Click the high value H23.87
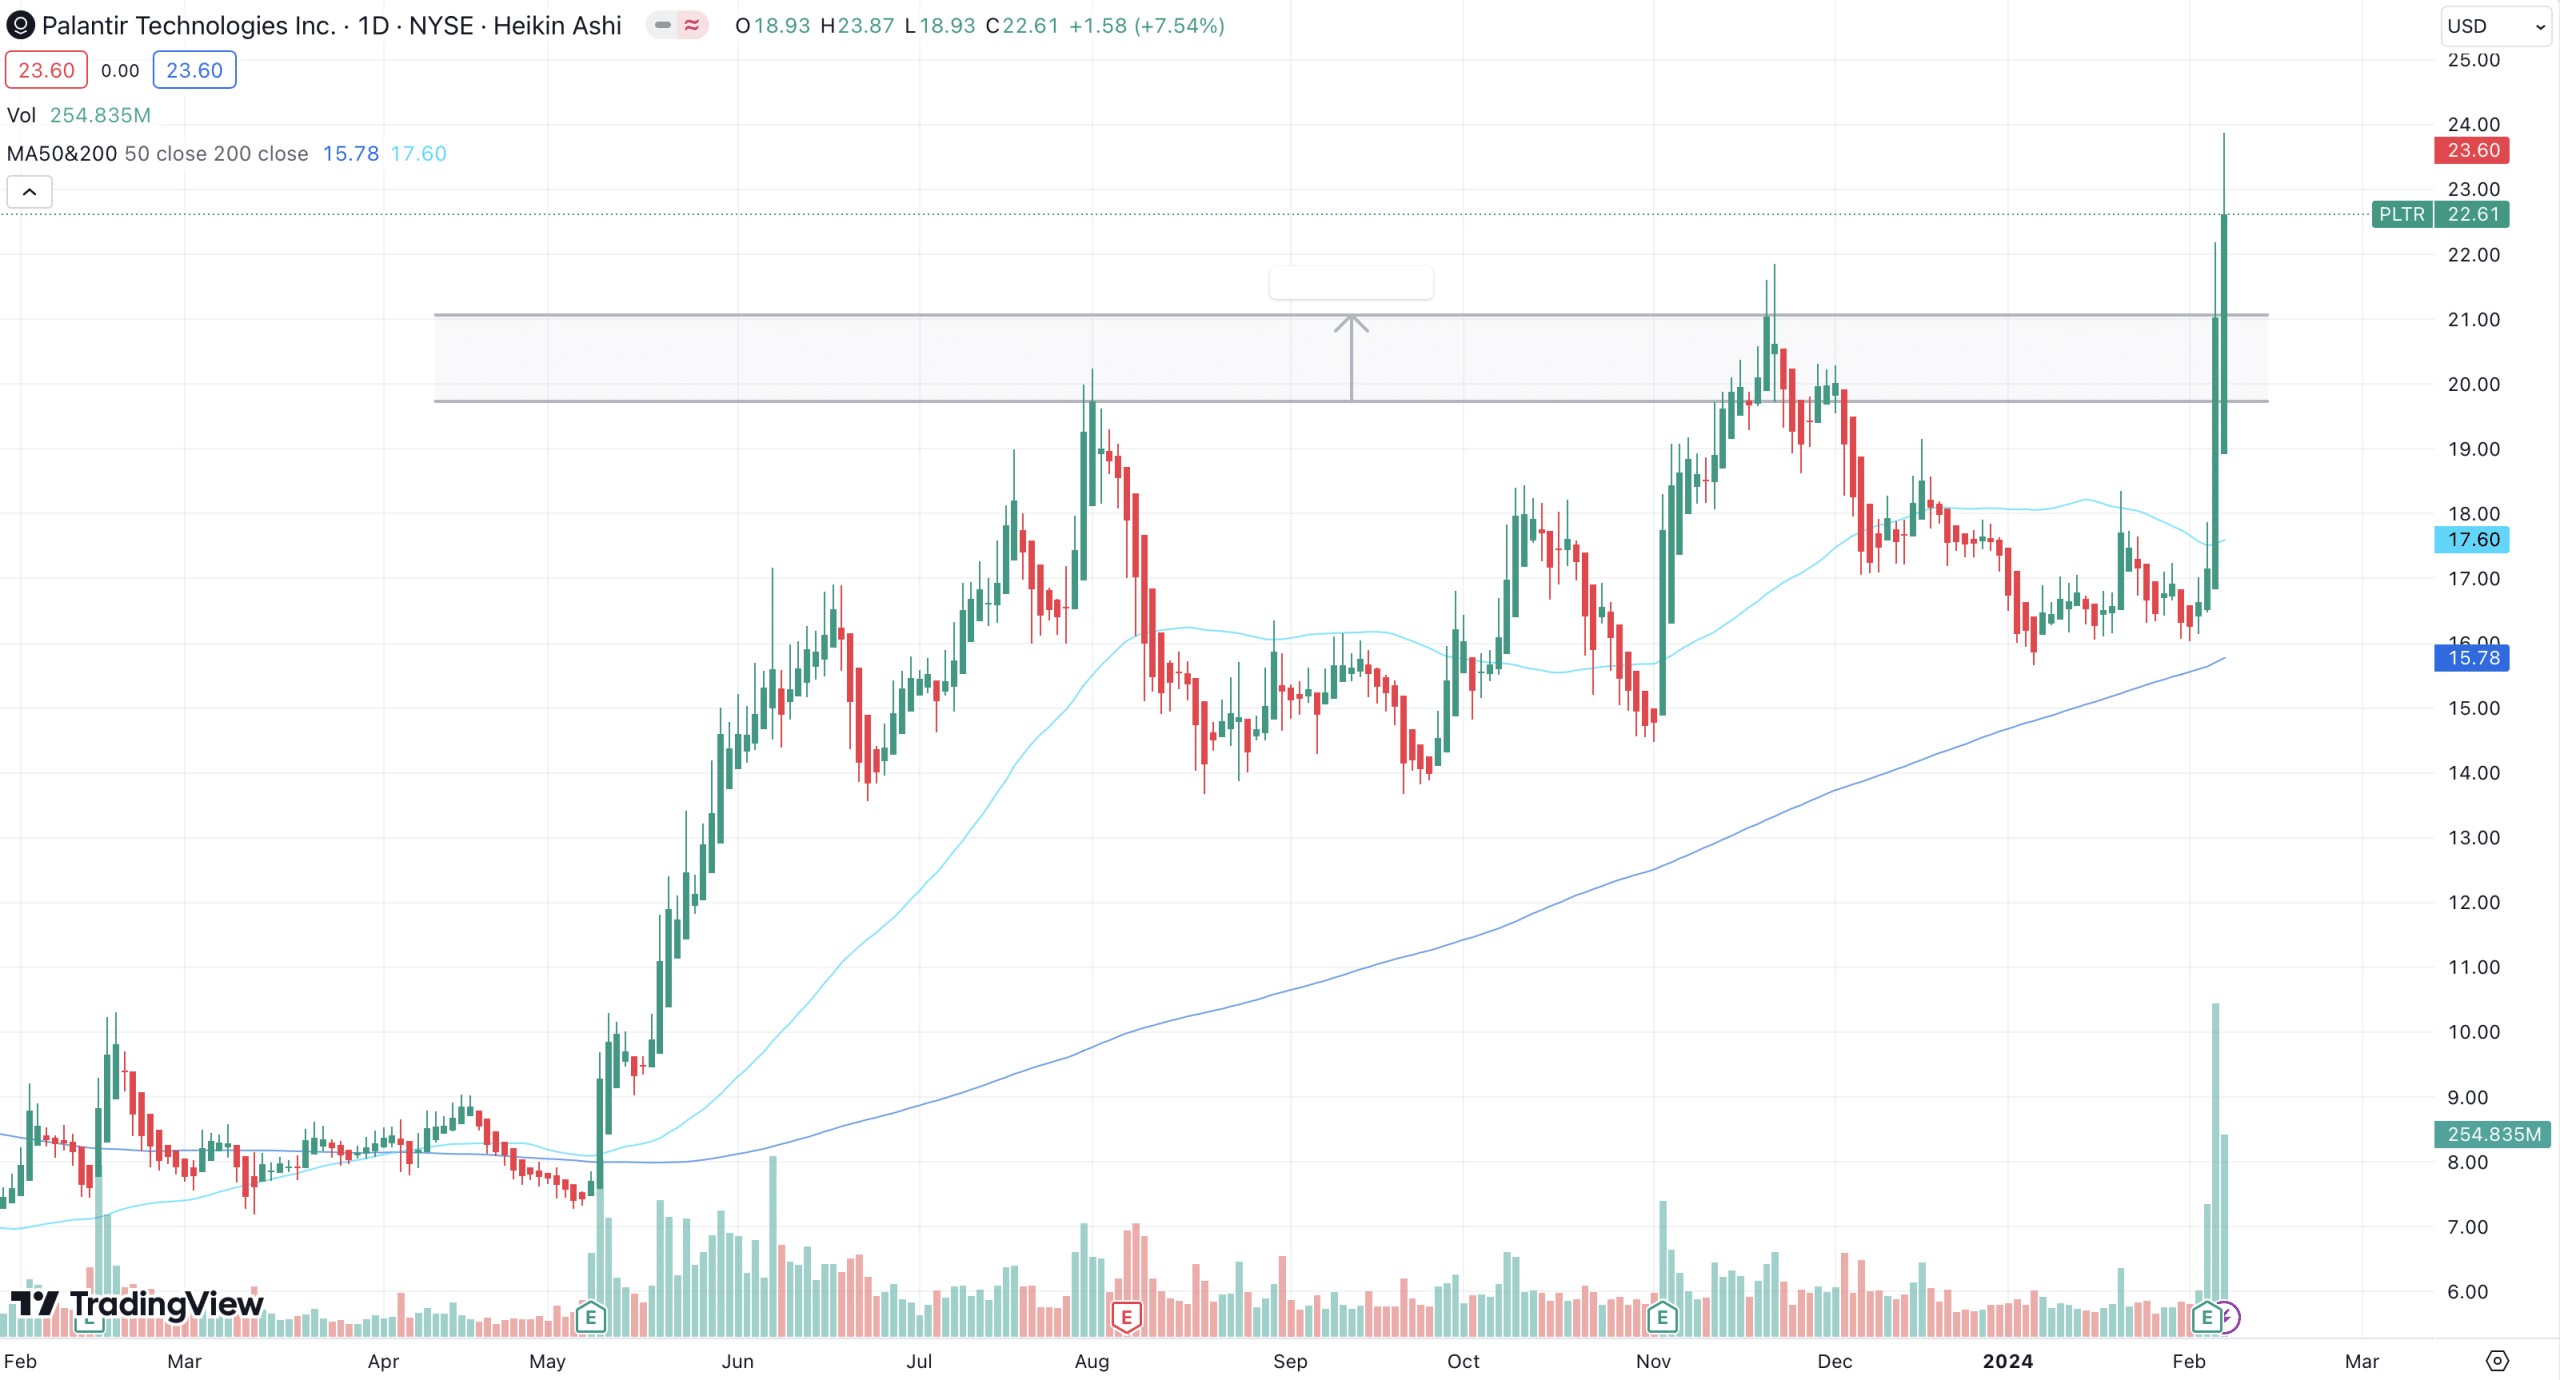Viewport: 2560px width, 1380px height. (857, 26)
